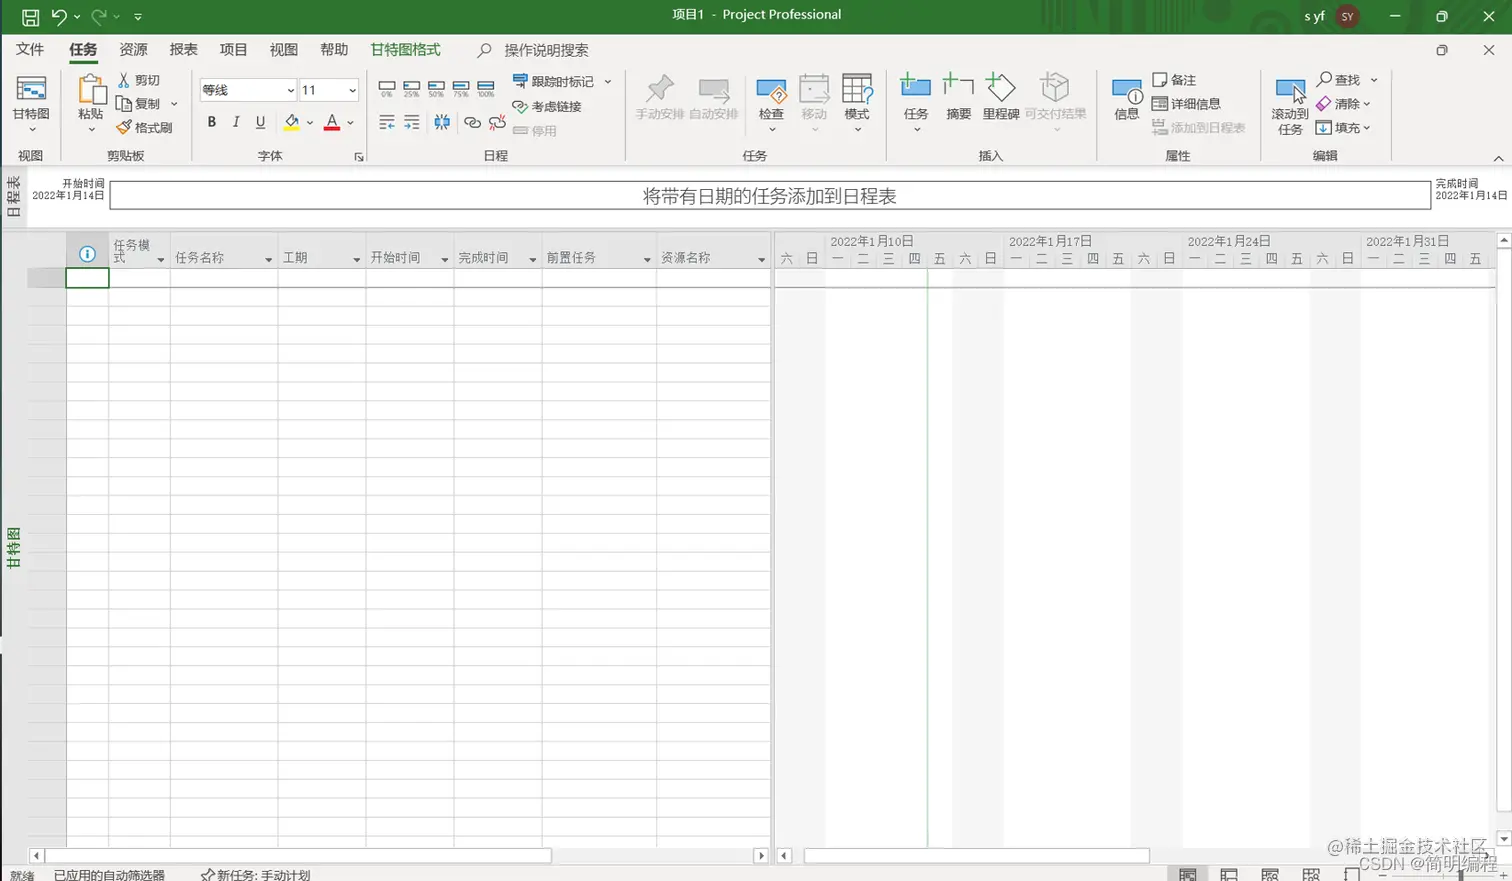Click the Notes (备注) icon
Screen dimensions: 1512x881
[x=1160, y=79]
